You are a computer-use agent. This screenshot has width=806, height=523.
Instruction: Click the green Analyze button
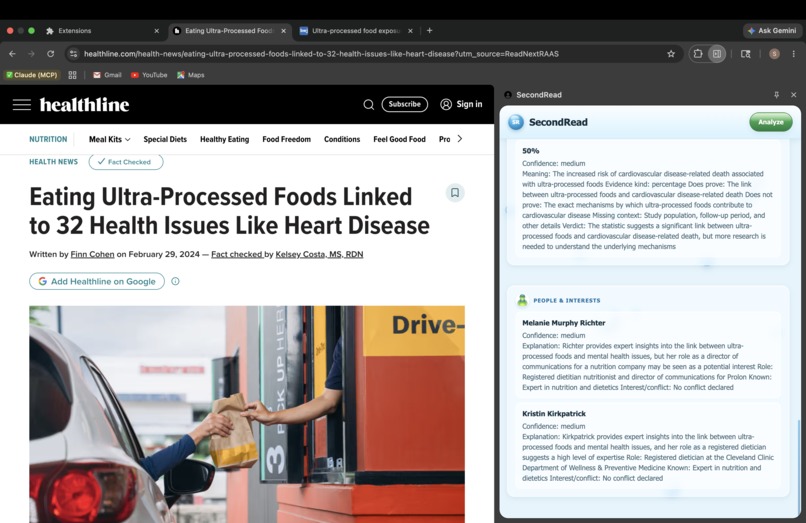771,122
